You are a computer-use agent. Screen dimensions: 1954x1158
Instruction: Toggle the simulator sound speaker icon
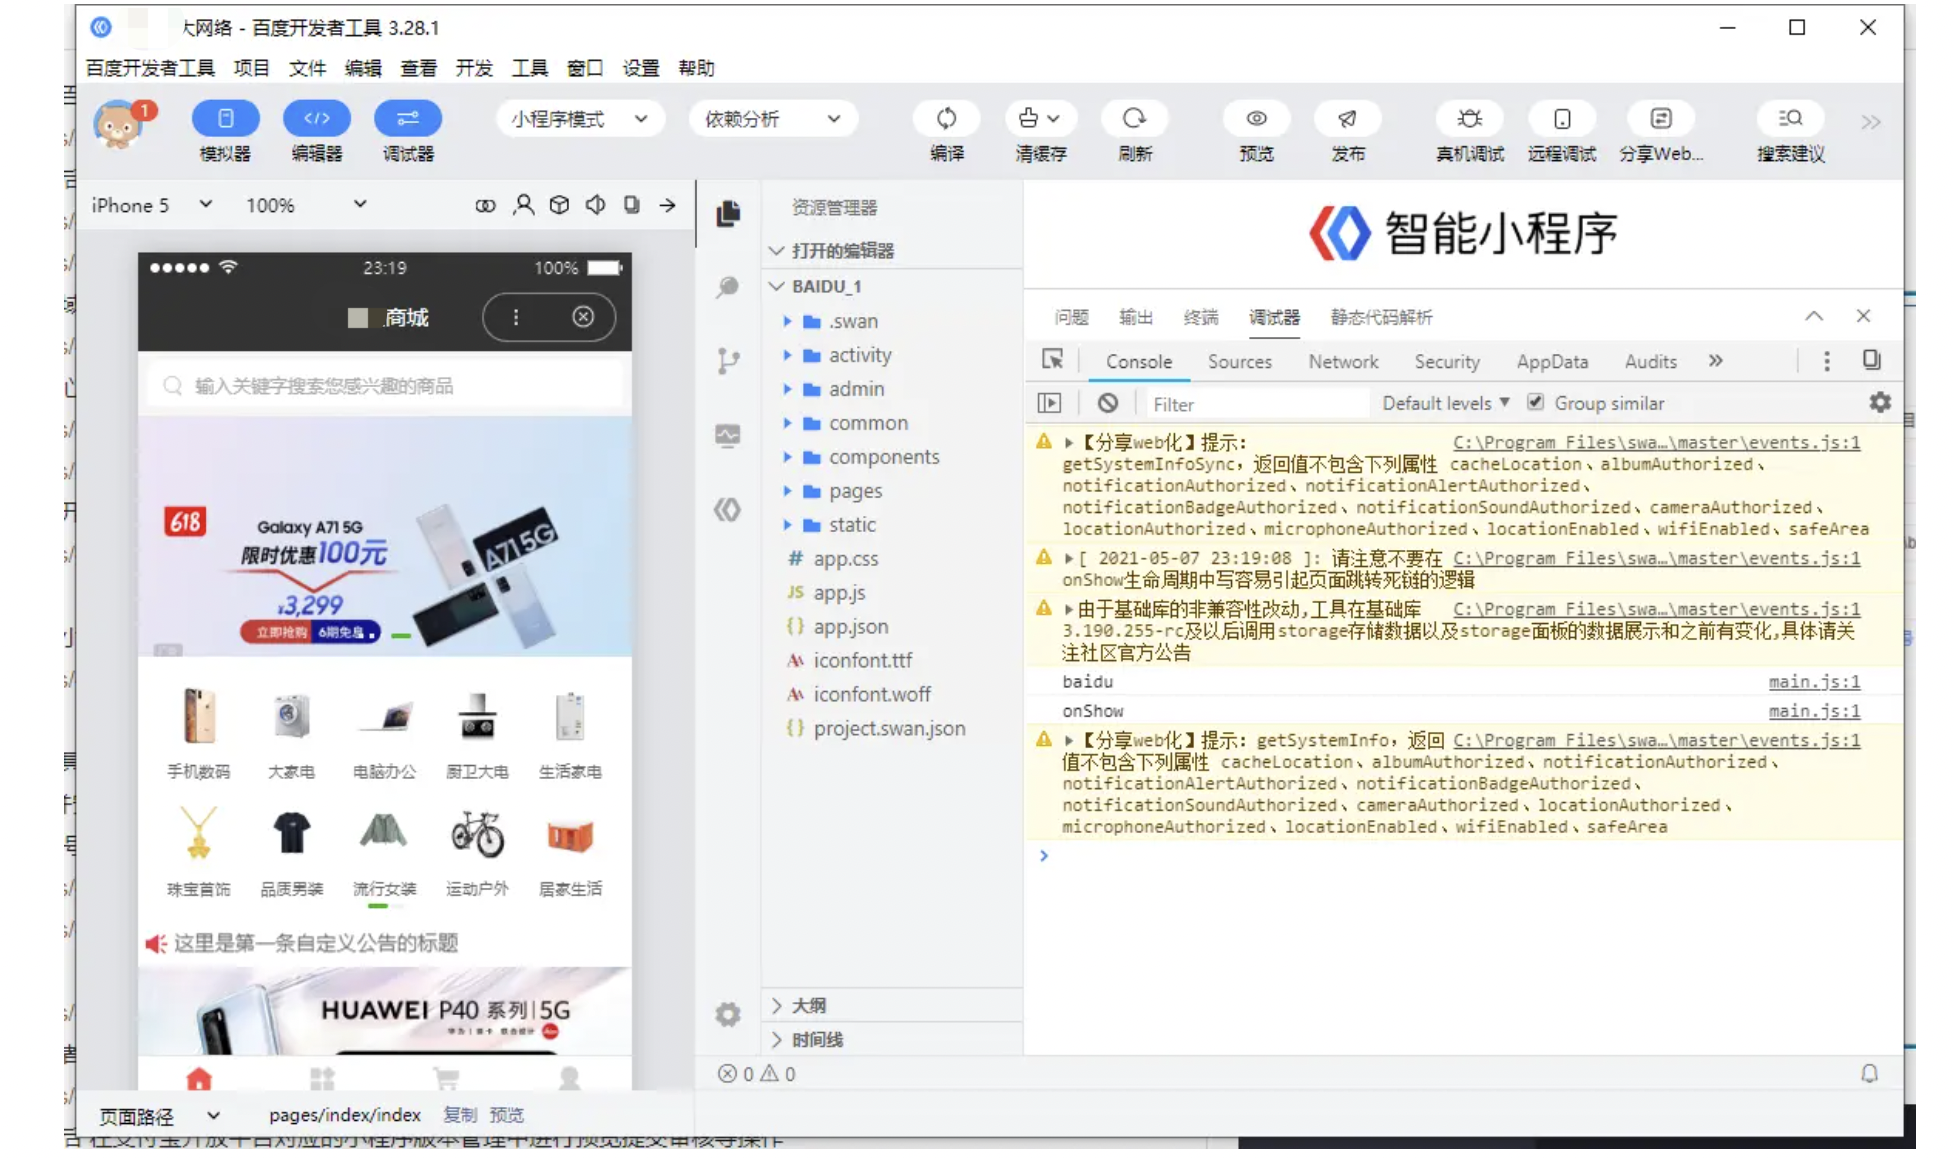tap(595, 205)
